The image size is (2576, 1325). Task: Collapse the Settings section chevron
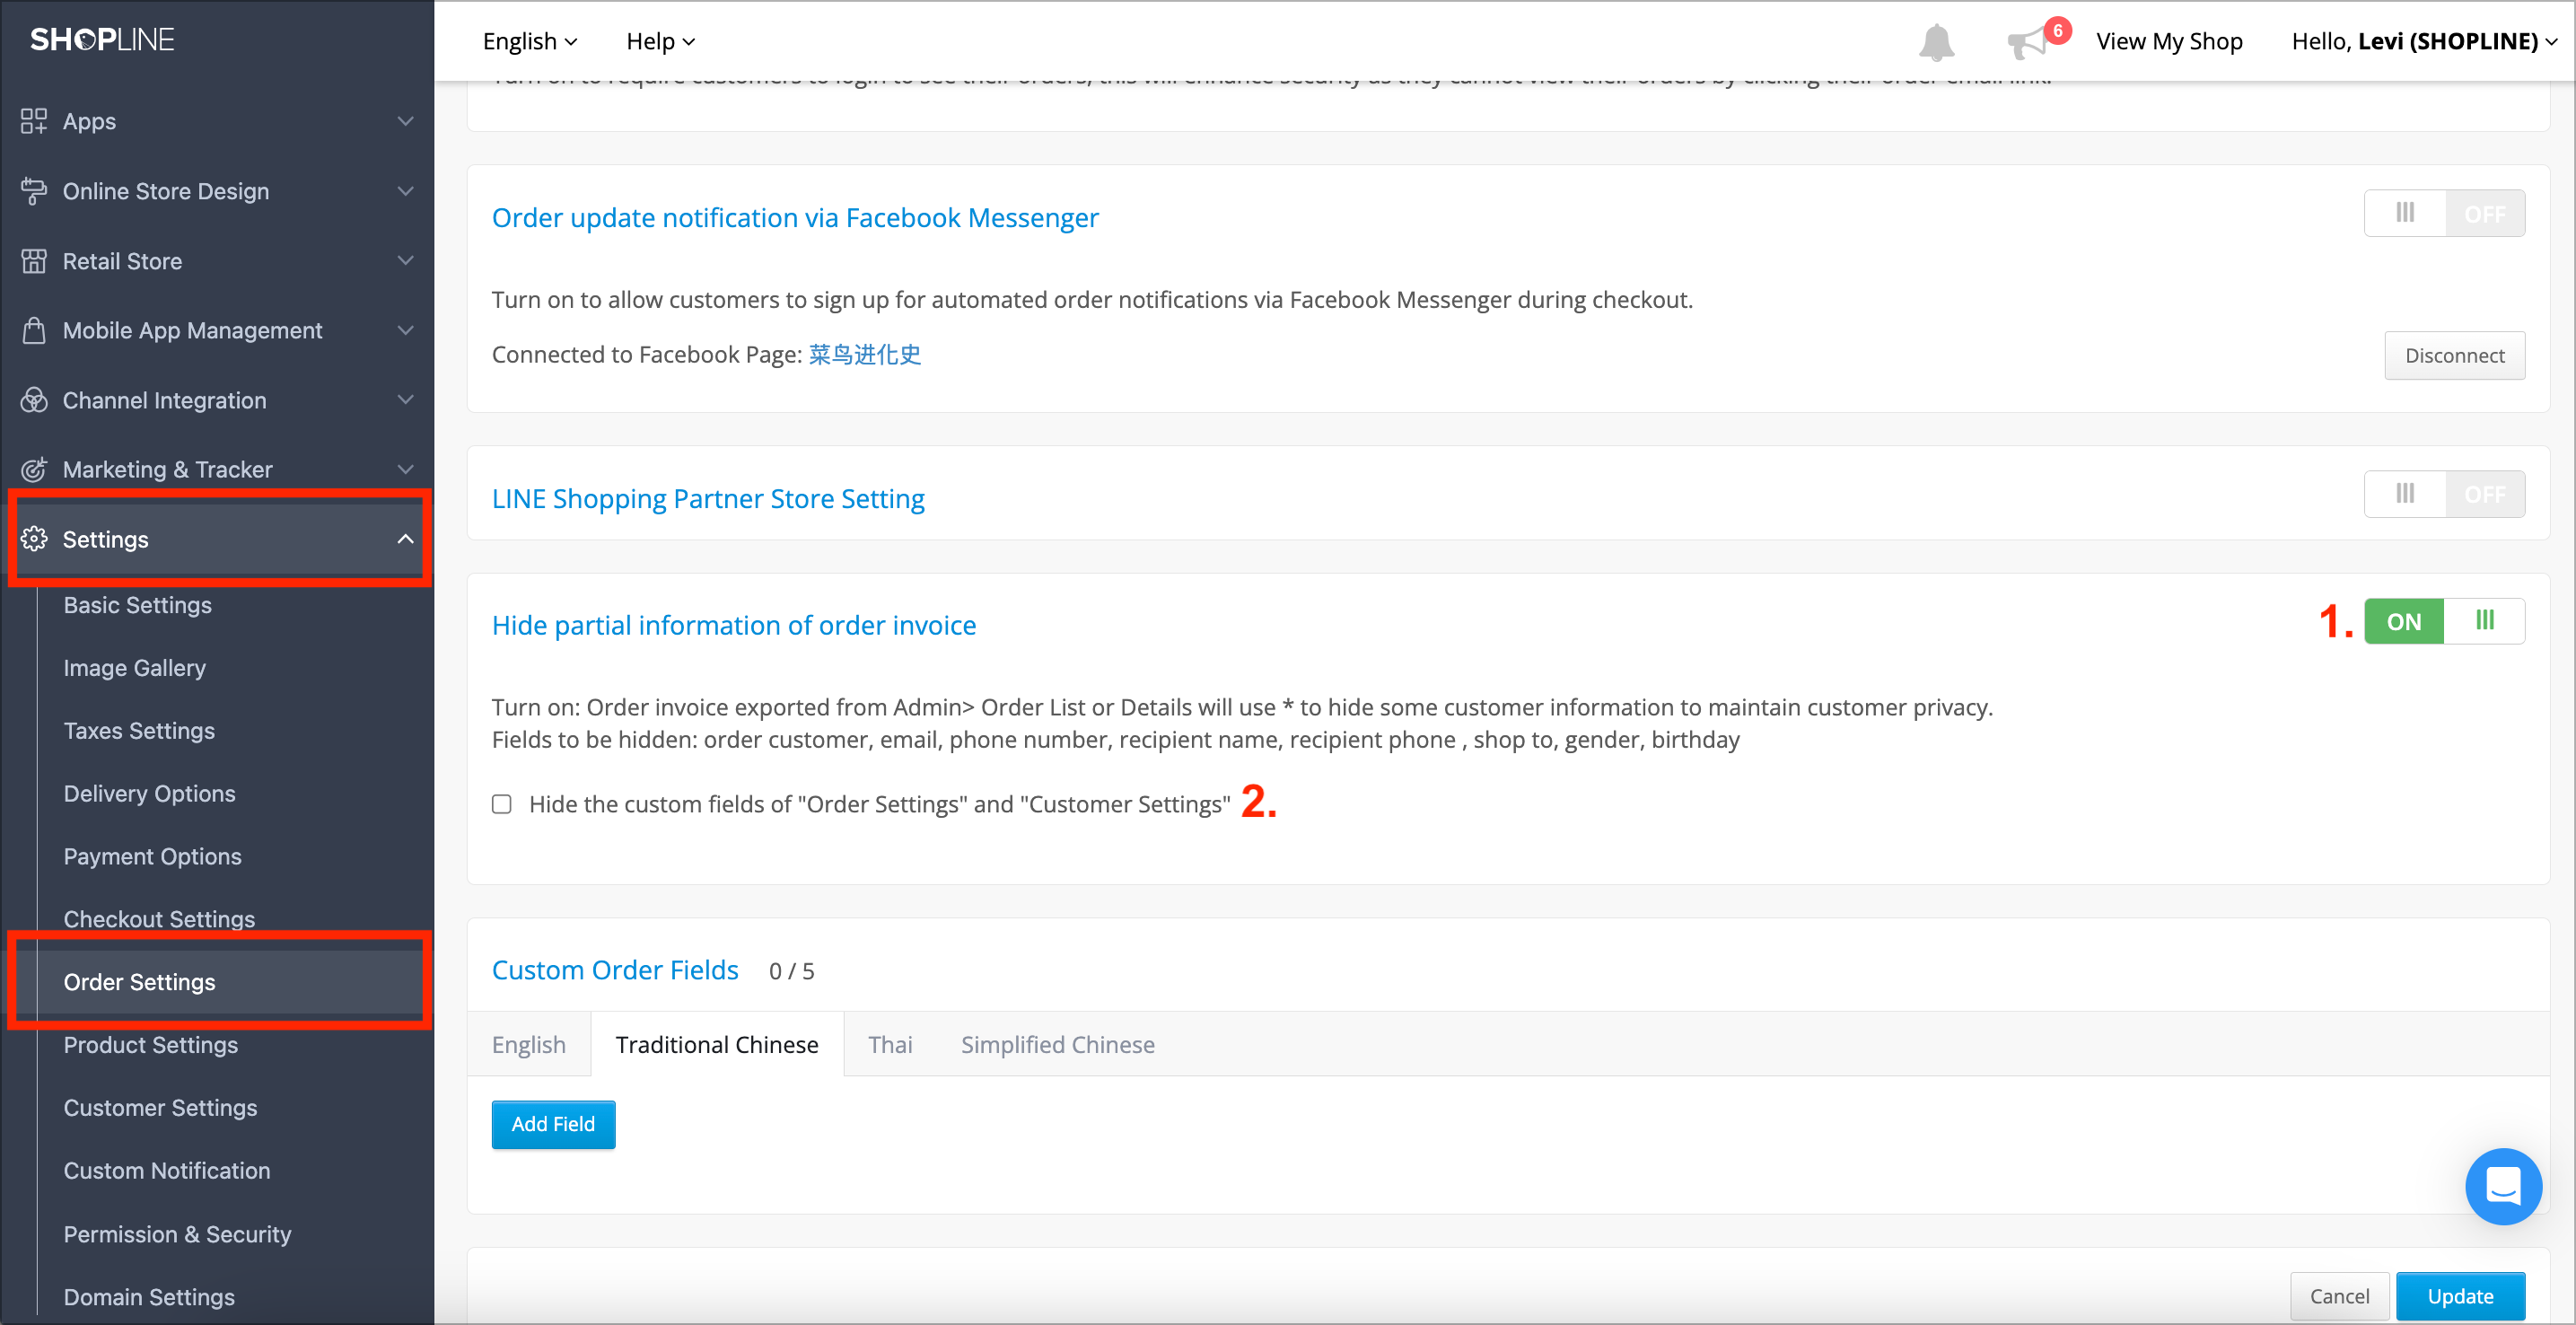[404, 539]
